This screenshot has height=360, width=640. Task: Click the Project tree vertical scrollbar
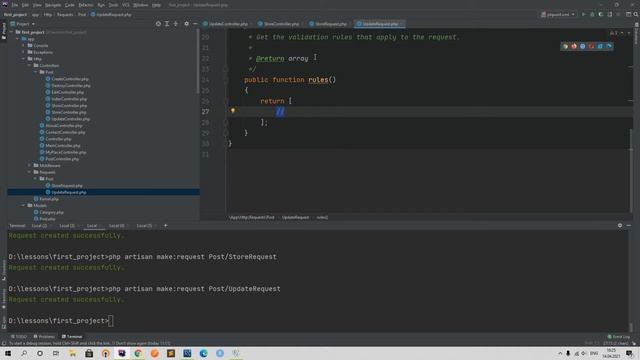click(x=198, y=61)
